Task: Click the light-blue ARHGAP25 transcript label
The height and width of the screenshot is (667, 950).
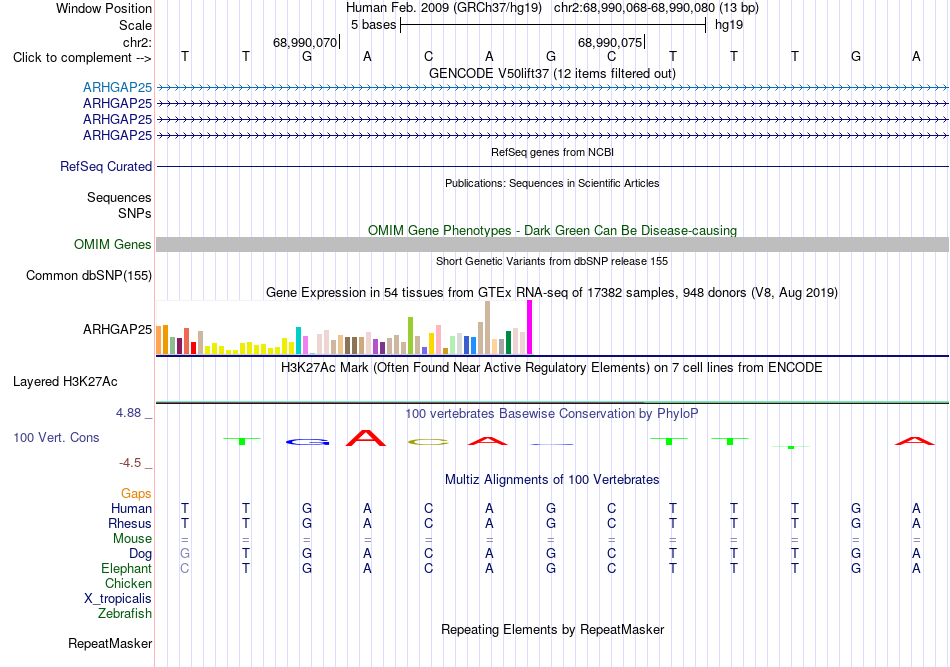Action: tap(118, 87)
